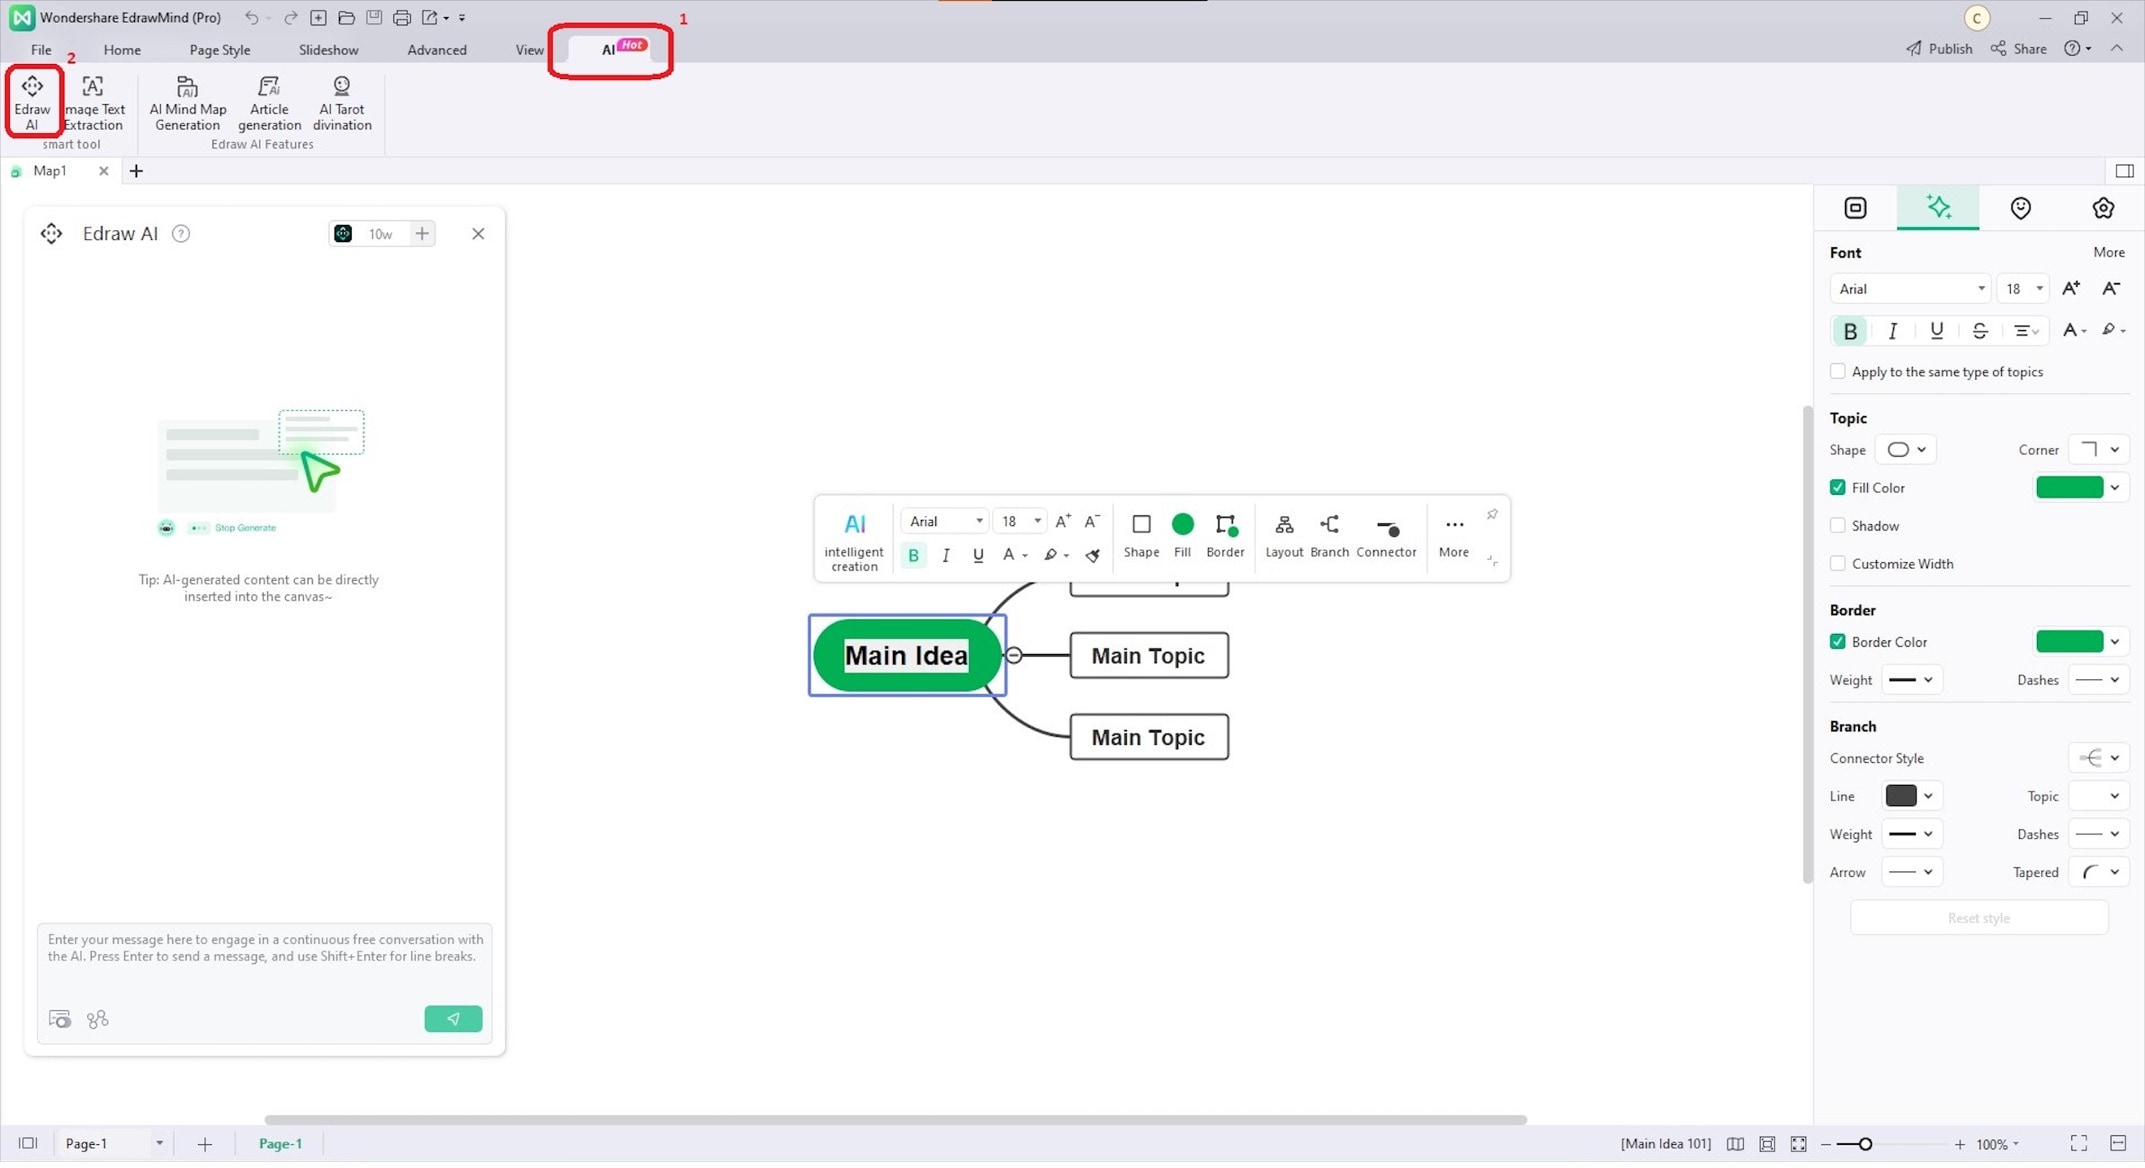The height and width of the screenshot is (1168, 2145).
Task: Click the Share button
Action: 2020,49
